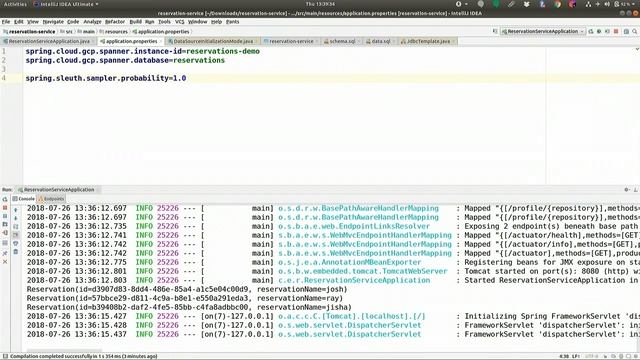
Task: Click Clear All trash icon in console
Action: pos(16,252)
